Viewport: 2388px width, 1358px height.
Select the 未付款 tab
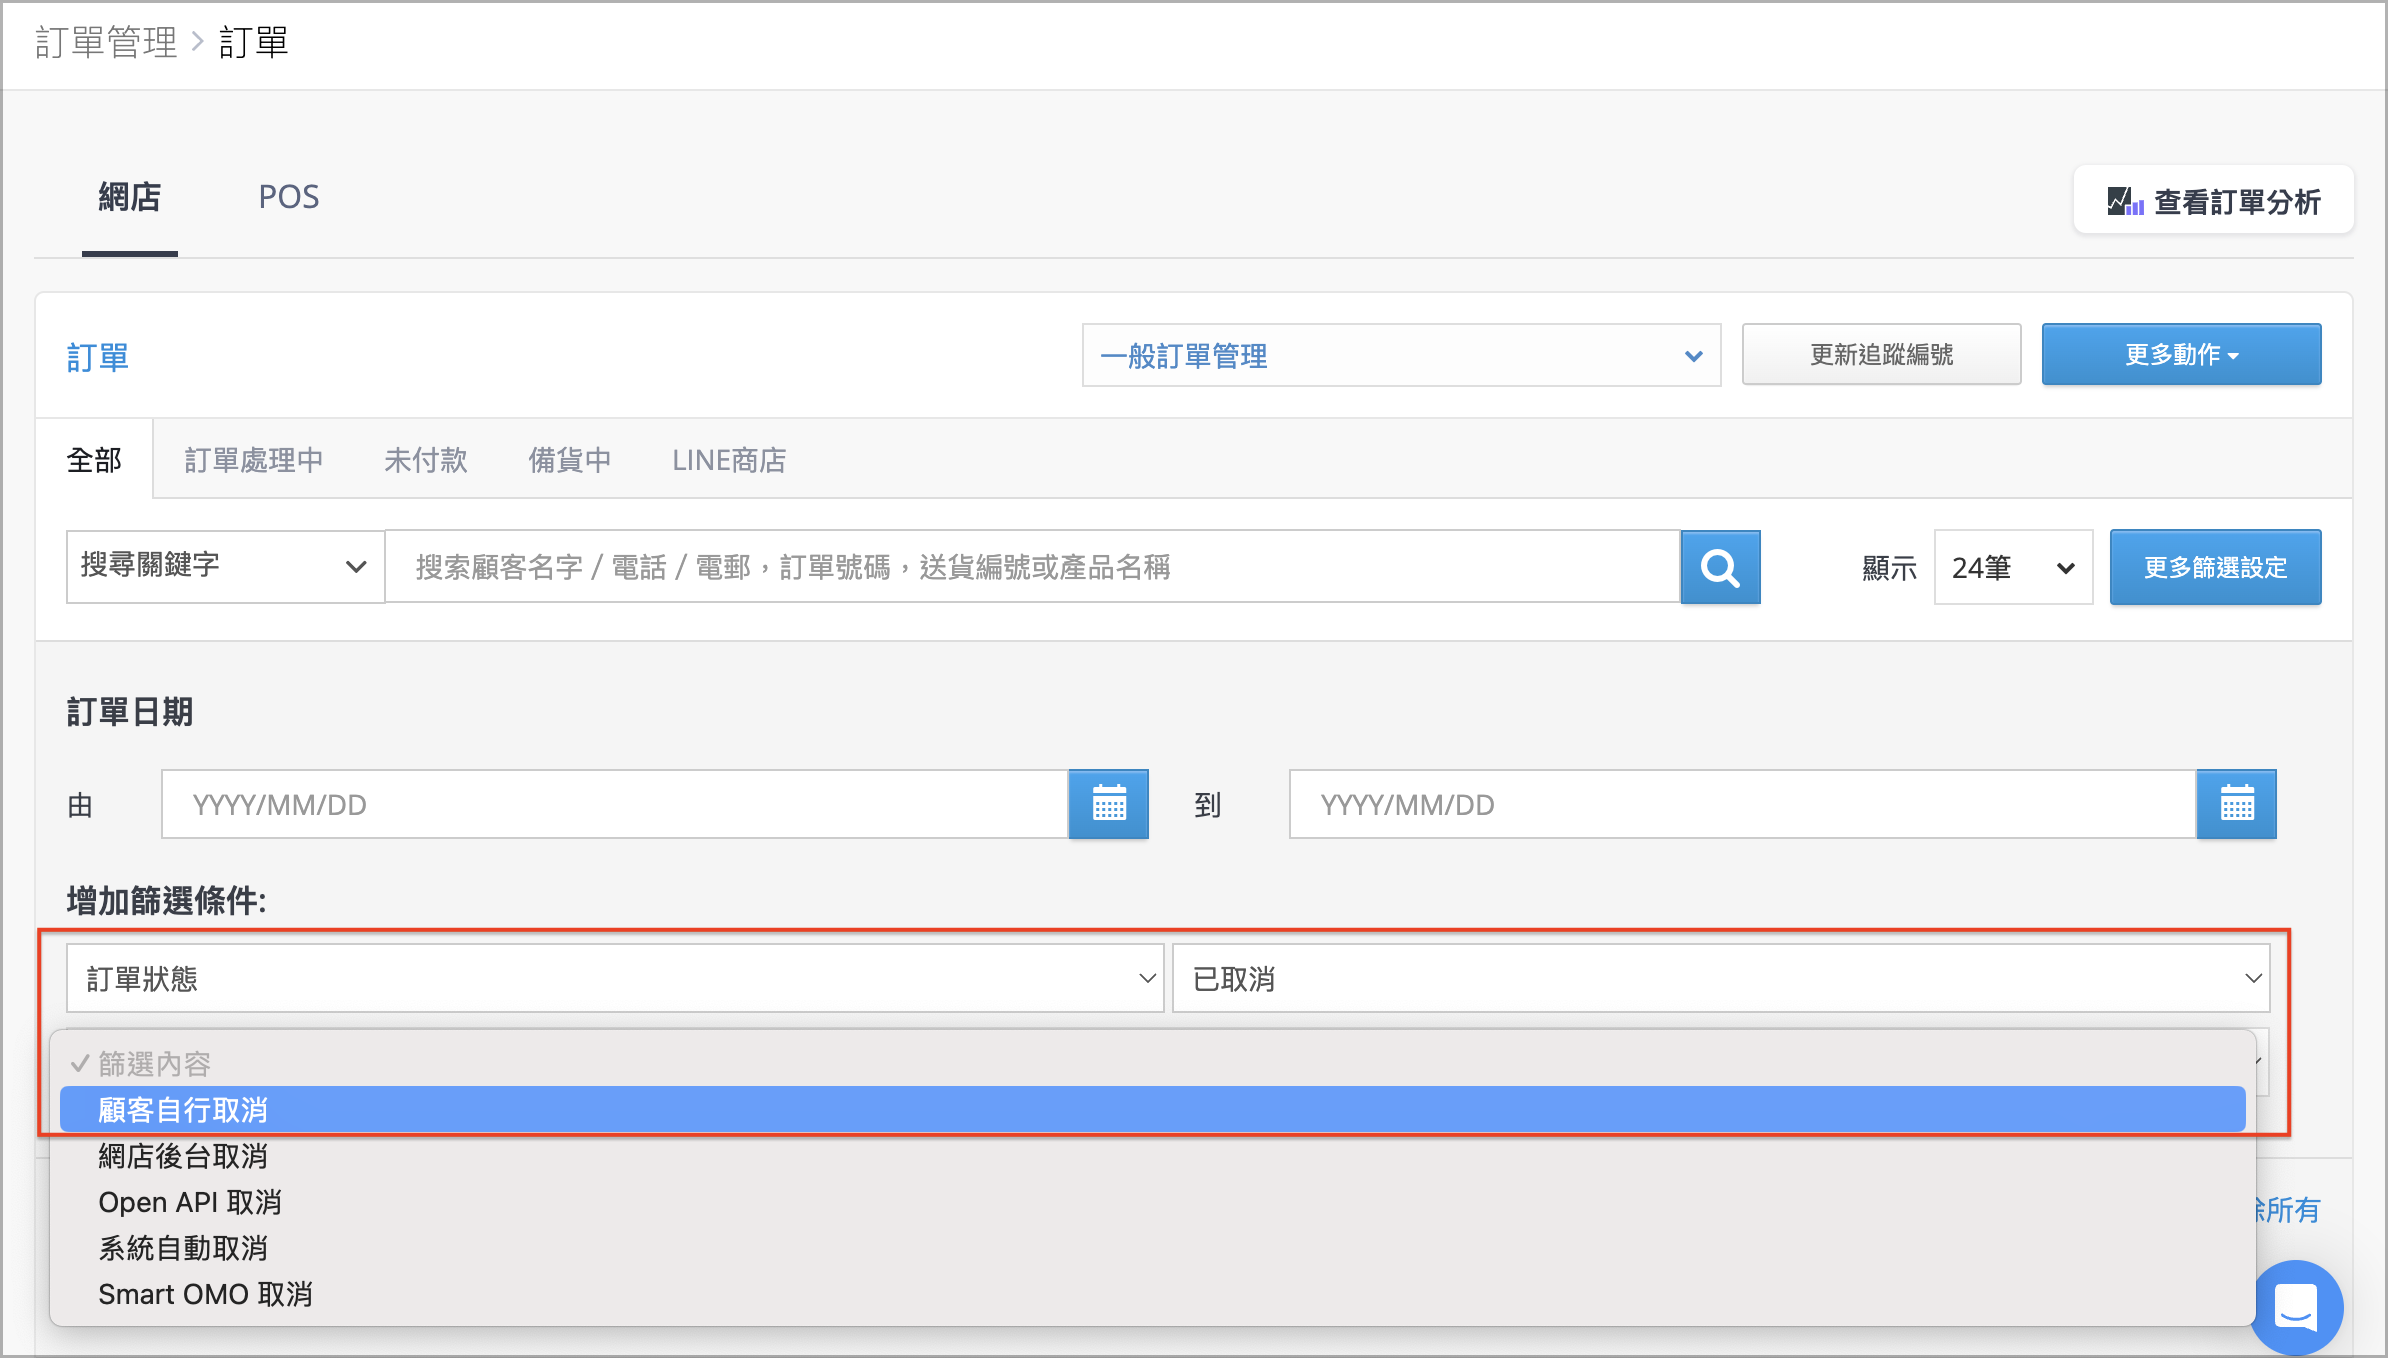(x=426, y=460)
